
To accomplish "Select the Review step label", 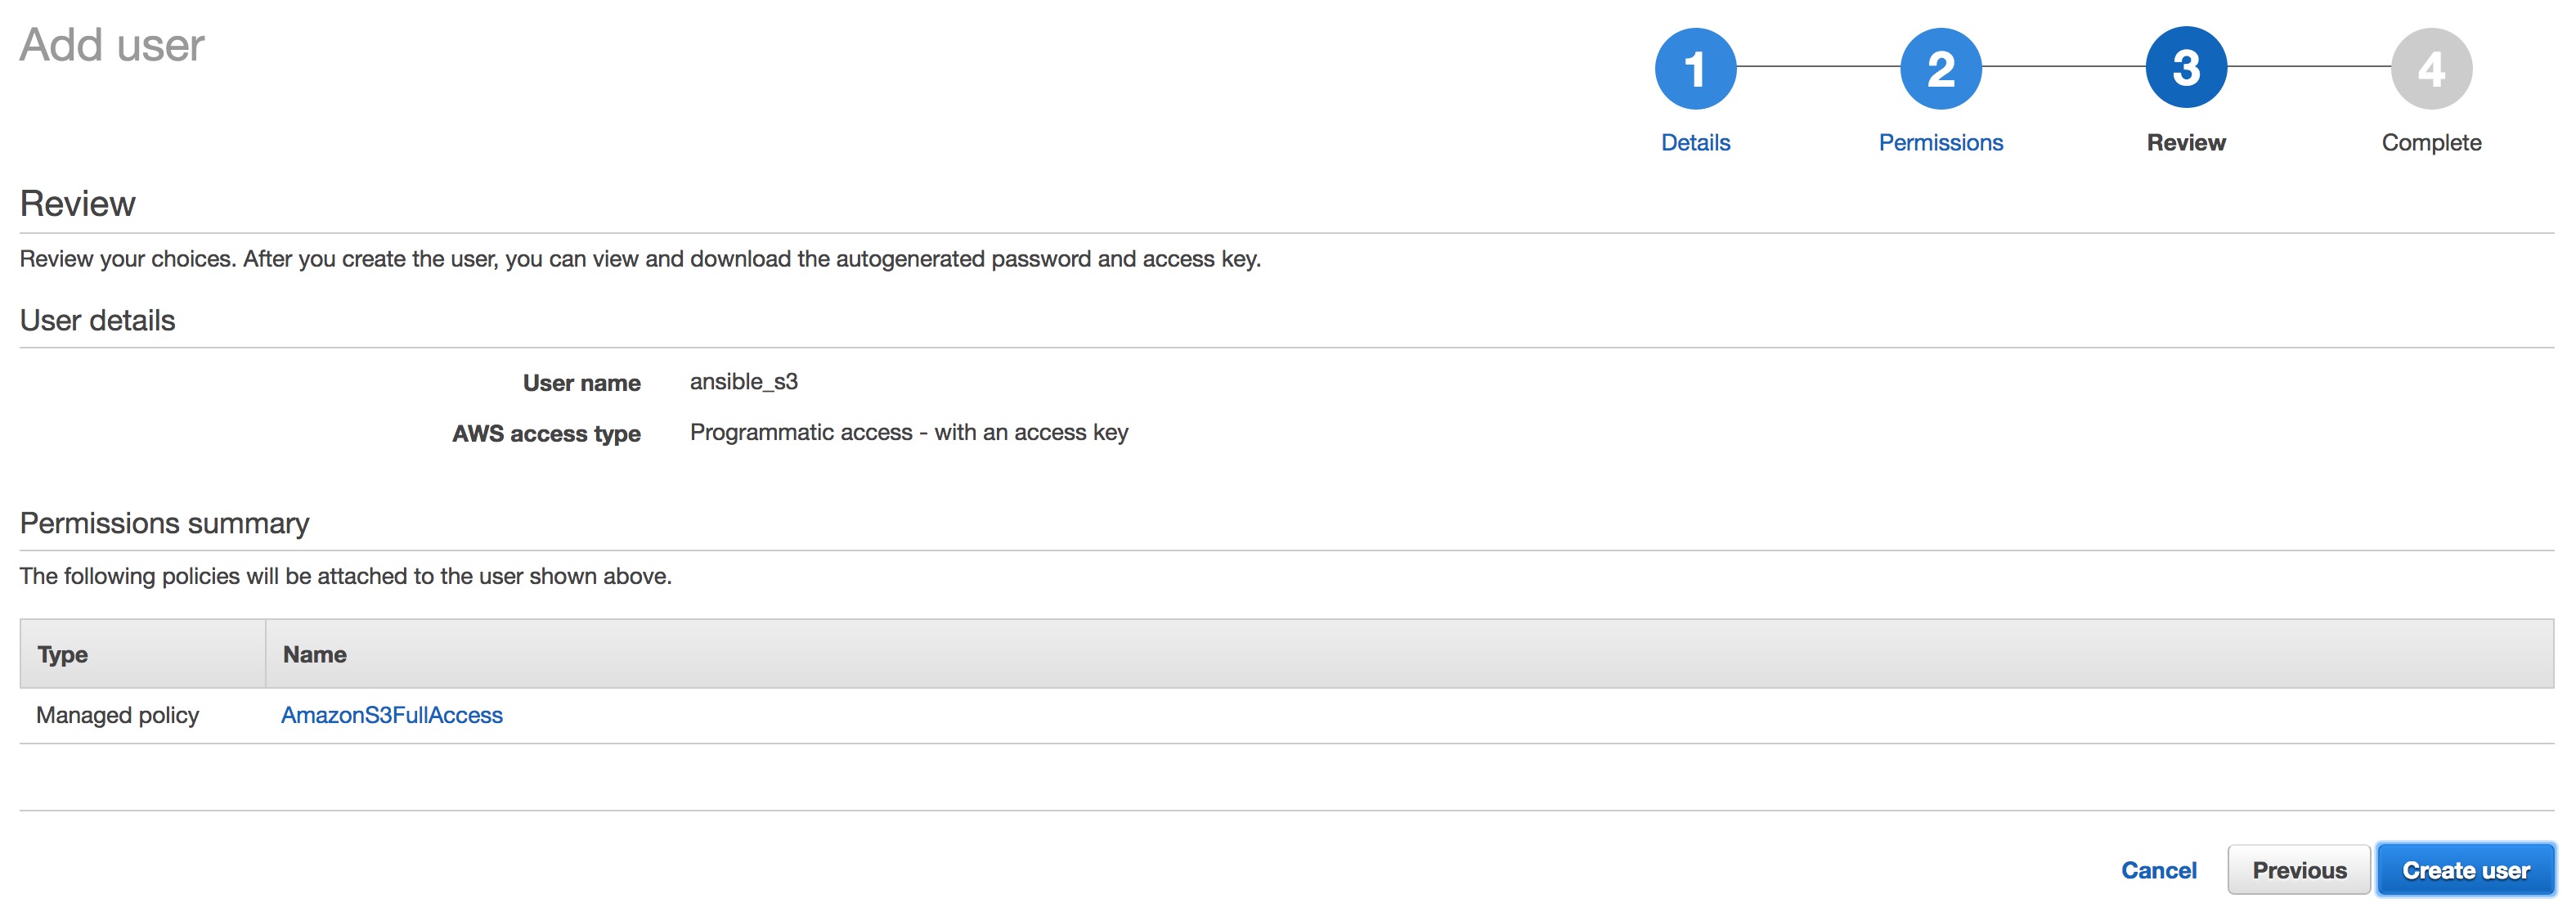I will (x=2186, y=143).
